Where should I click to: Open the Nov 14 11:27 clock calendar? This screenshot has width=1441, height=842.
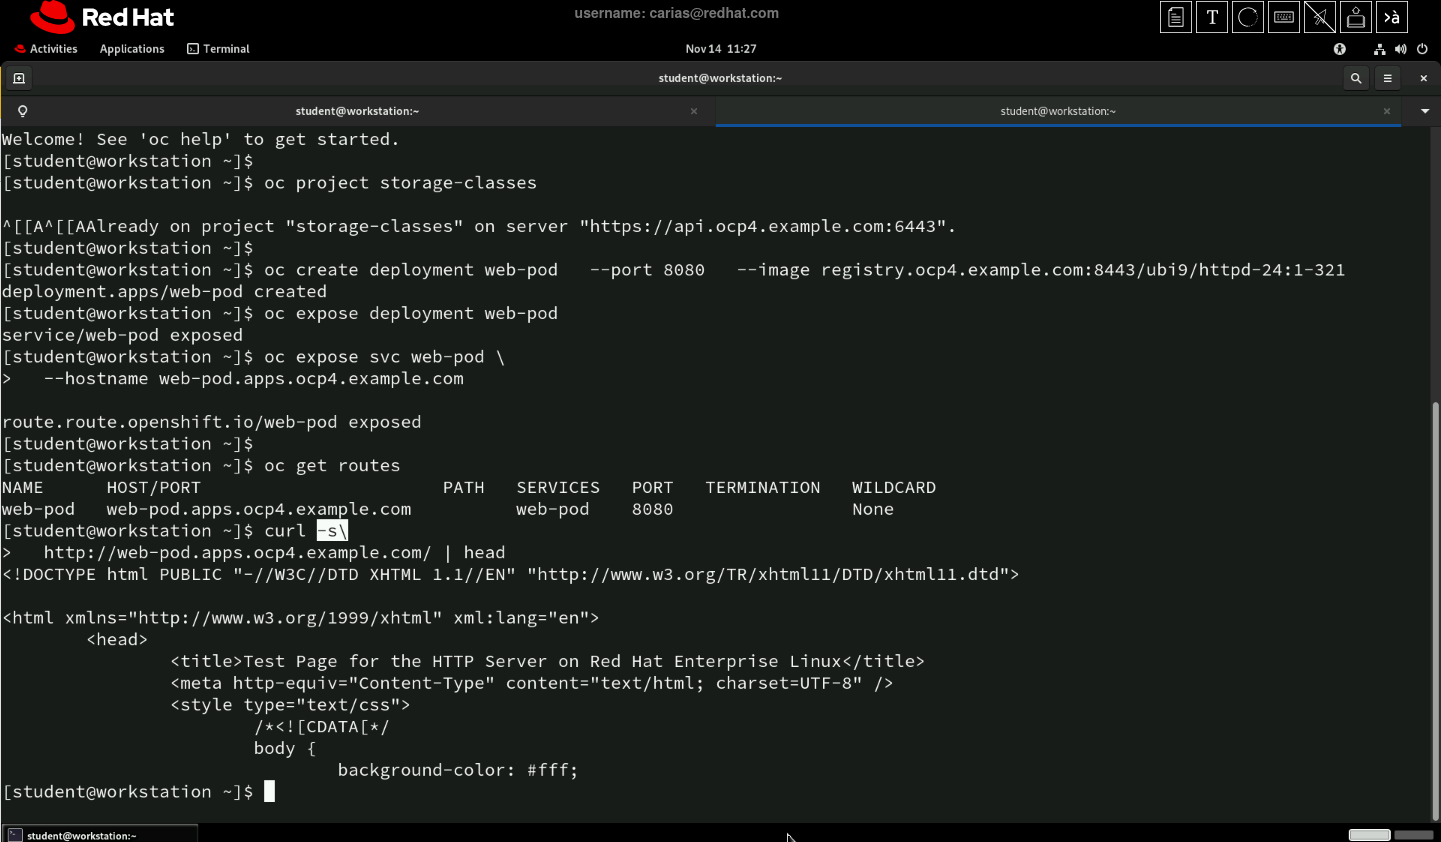(x=721, y=49)
